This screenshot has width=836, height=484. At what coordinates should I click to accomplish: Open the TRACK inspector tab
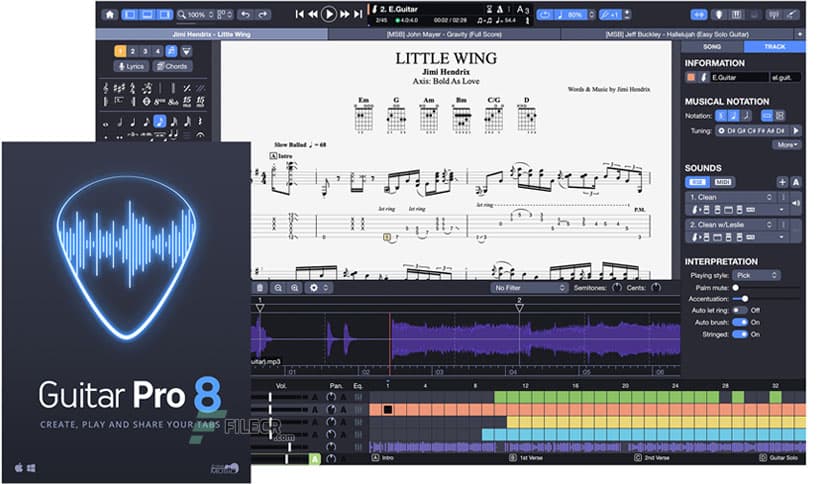[775, 47]
